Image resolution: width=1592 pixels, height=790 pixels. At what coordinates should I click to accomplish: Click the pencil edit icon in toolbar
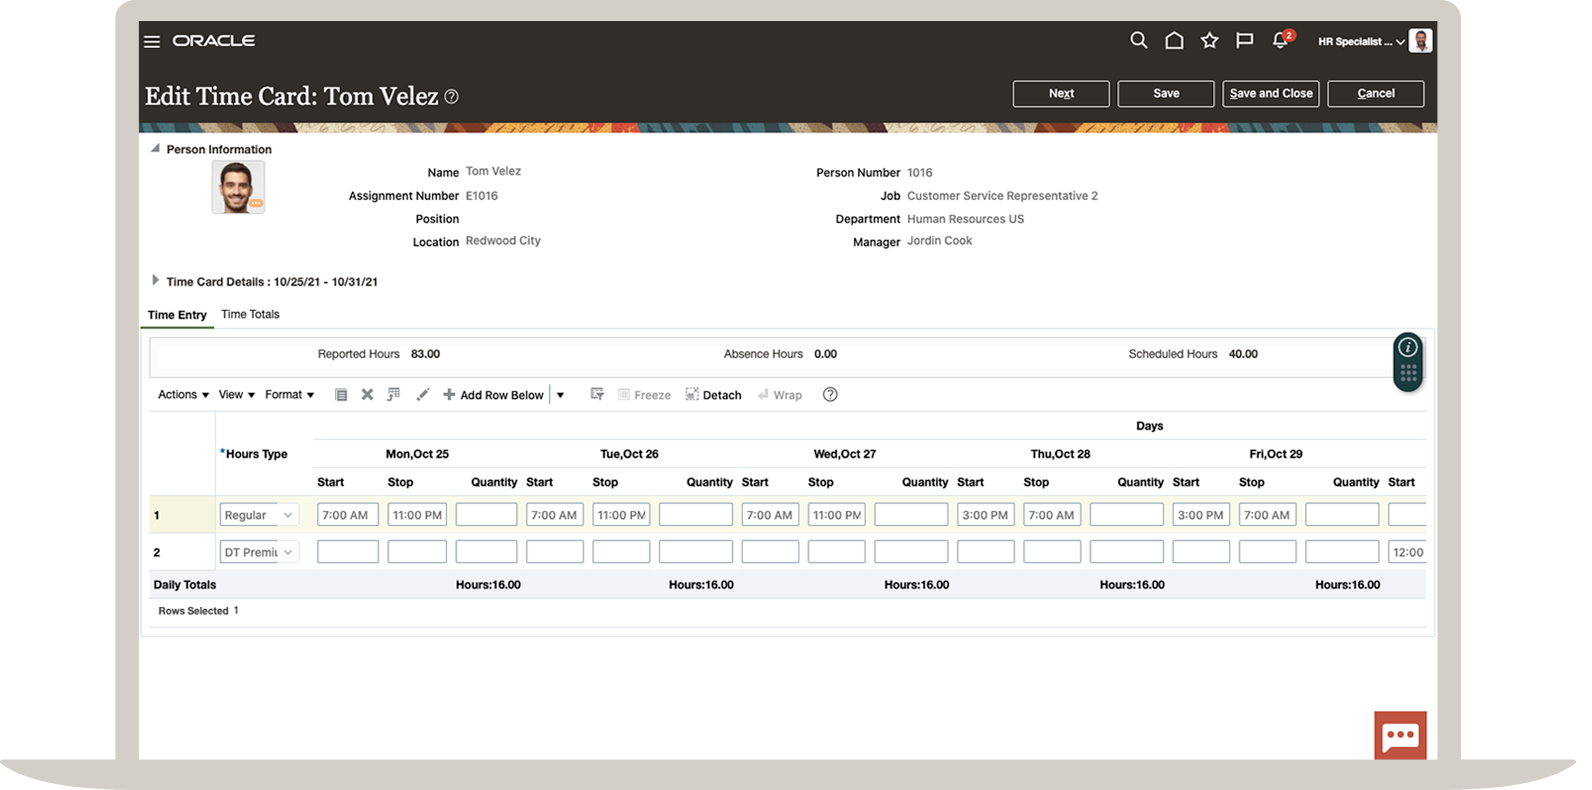(422, 395)
